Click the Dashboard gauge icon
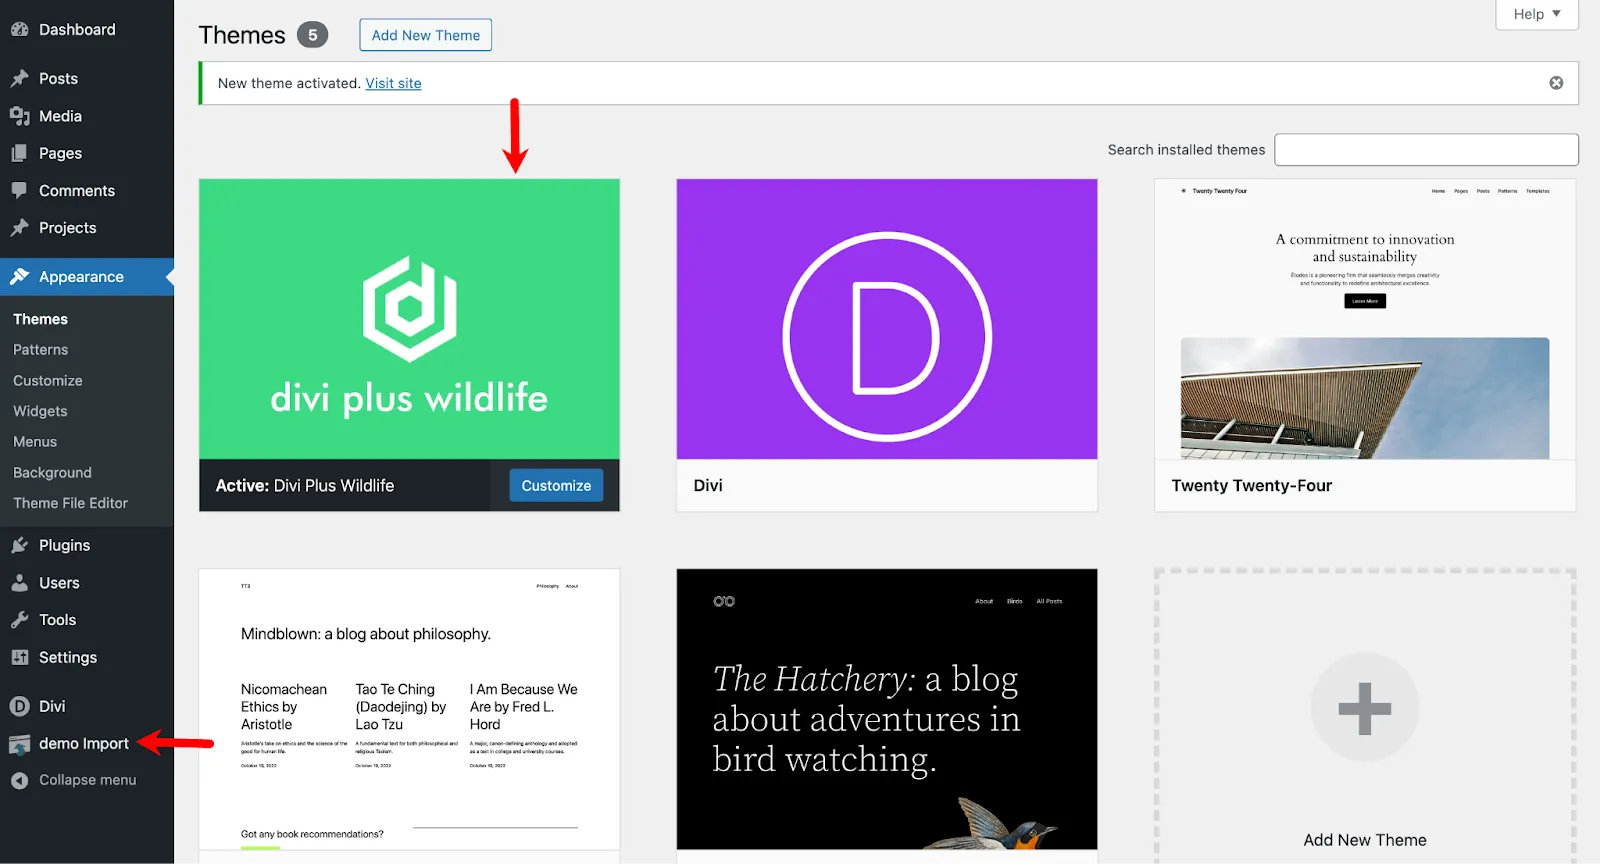This screenshot has width=1600, height=864. pos(20,30)
